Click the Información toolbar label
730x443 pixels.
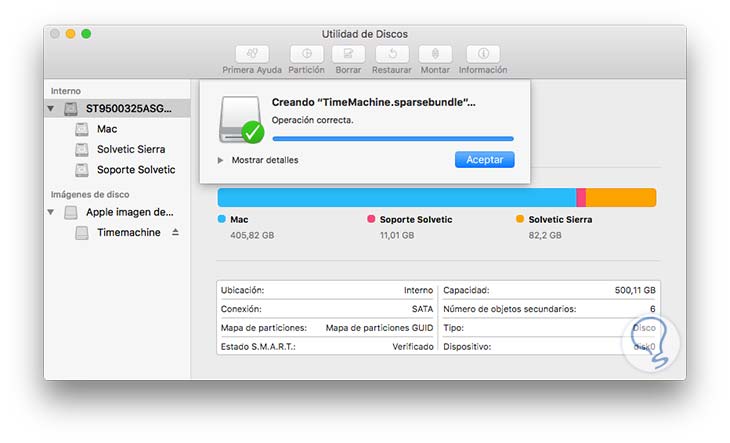tap(483, 70)
